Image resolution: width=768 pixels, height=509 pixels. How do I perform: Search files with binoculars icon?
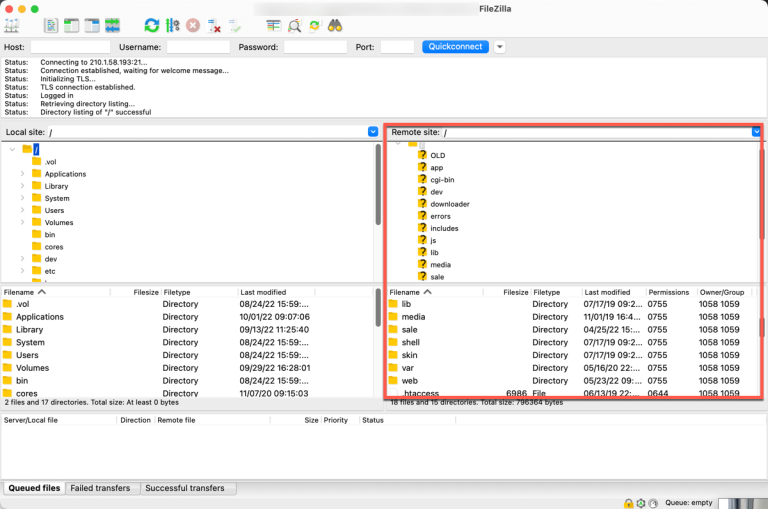tap(335, 26)
